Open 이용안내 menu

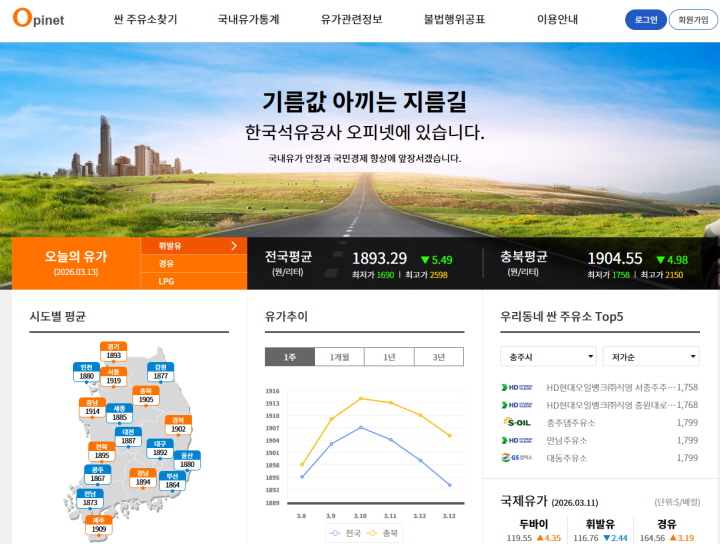tap(557, 19)
